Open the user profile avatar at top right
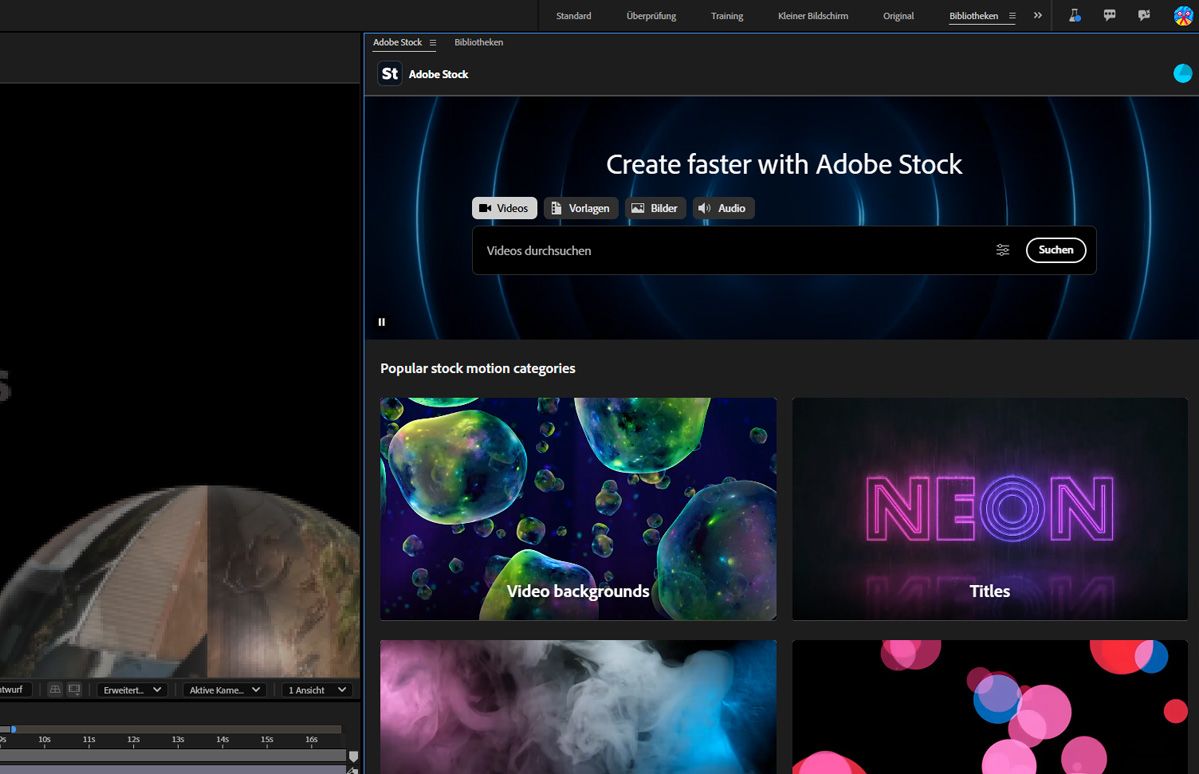 coord(1183,15)
